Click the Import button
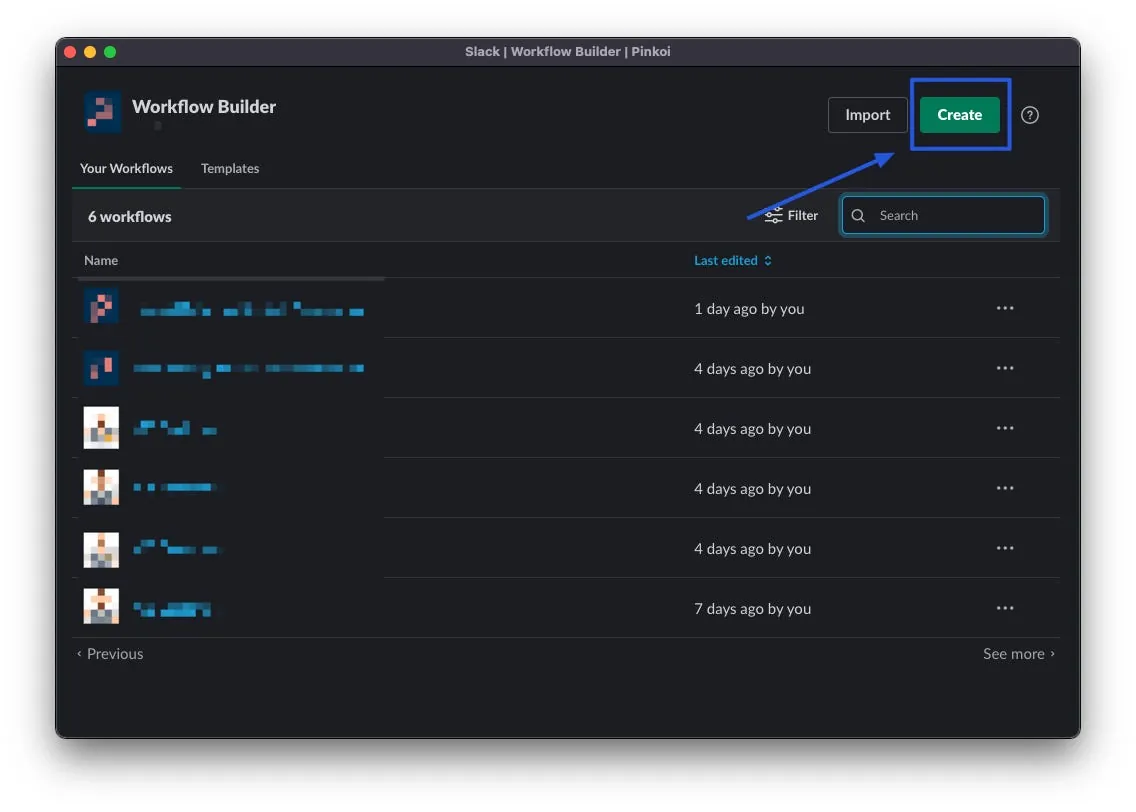 [867, 115]
